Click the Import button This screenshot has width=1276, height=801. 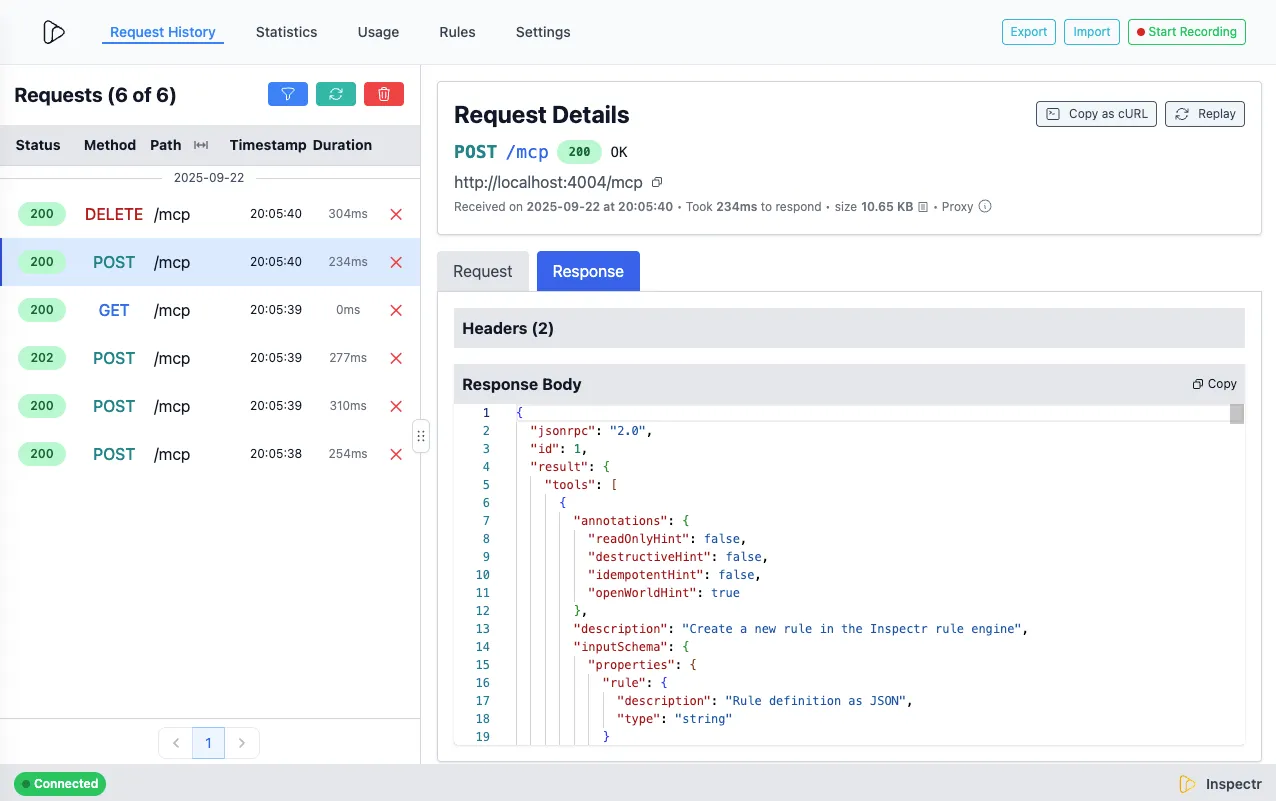[x=1092, y=32]
